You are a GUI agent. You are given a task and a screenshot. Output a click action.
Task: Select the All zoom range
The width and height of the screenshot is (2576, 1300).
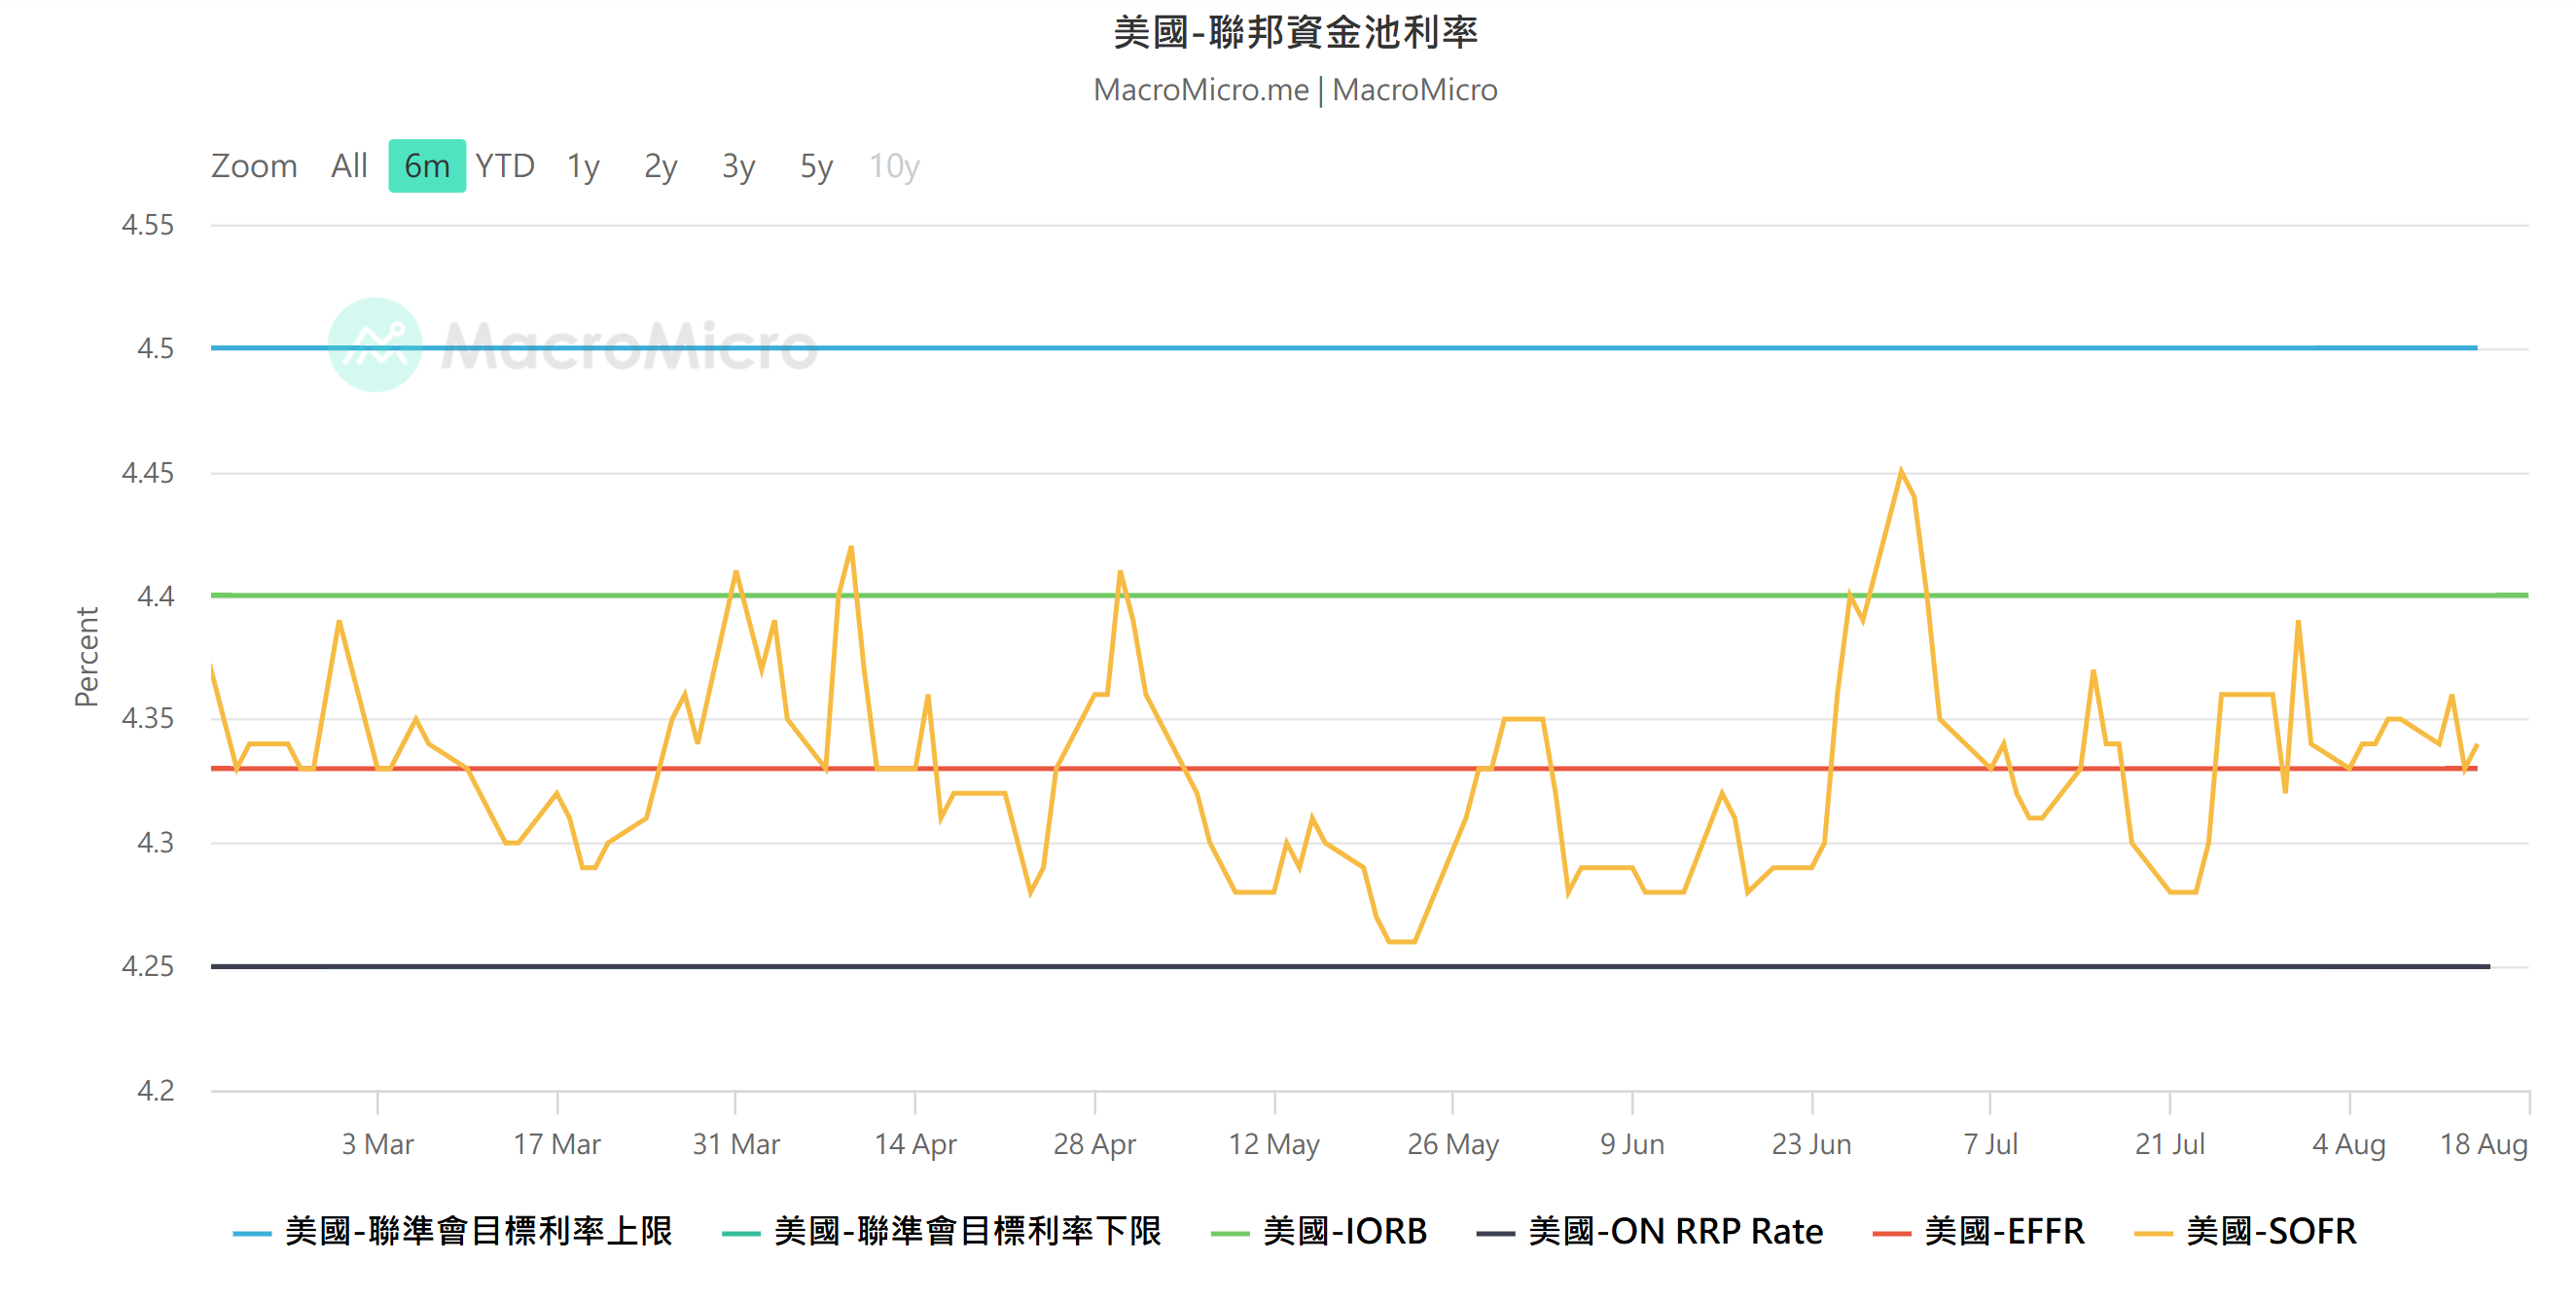coord(349,166)
